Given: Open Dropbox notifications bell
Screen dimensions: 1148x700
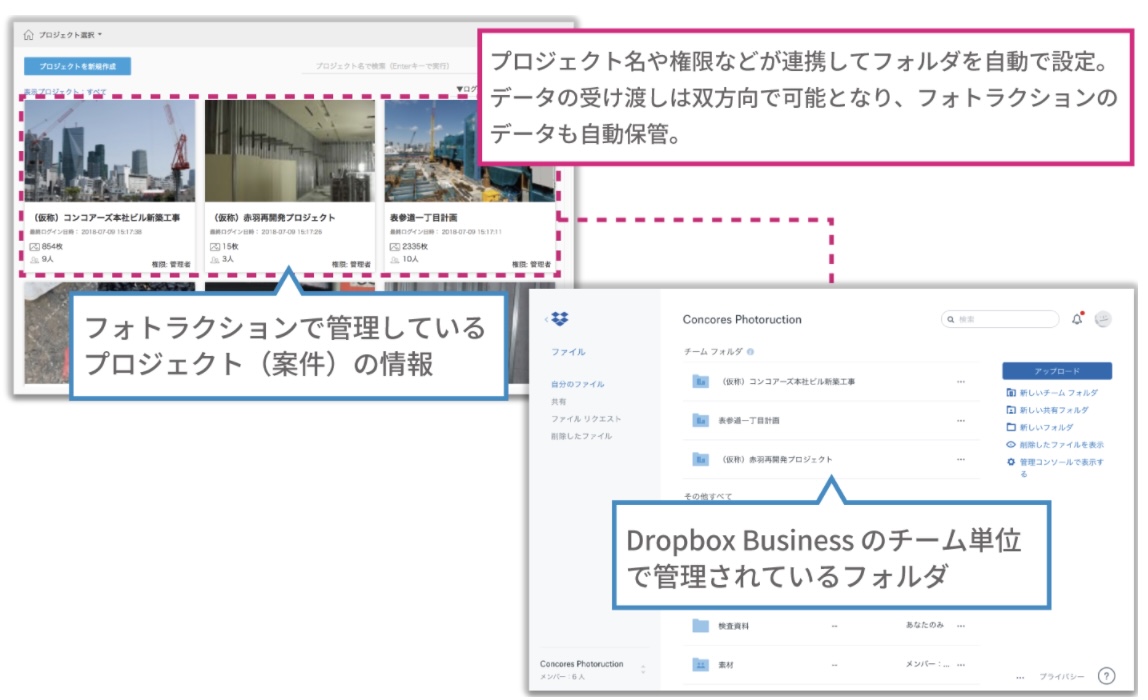Looking at the screenshot, I should [1077, 319].
